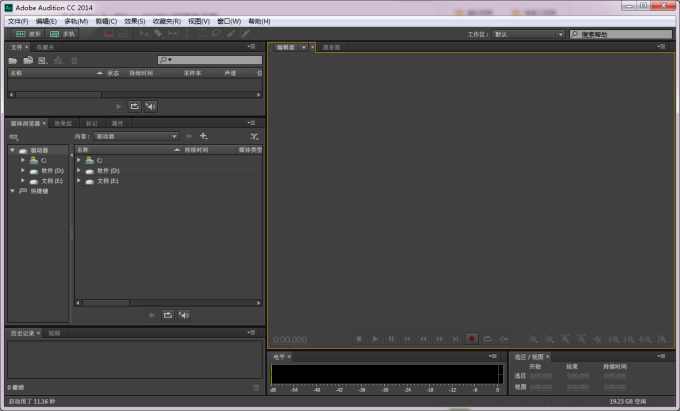680x411 pixels.
Task: Open file icon in Files panel
Action: coord(13,61)
